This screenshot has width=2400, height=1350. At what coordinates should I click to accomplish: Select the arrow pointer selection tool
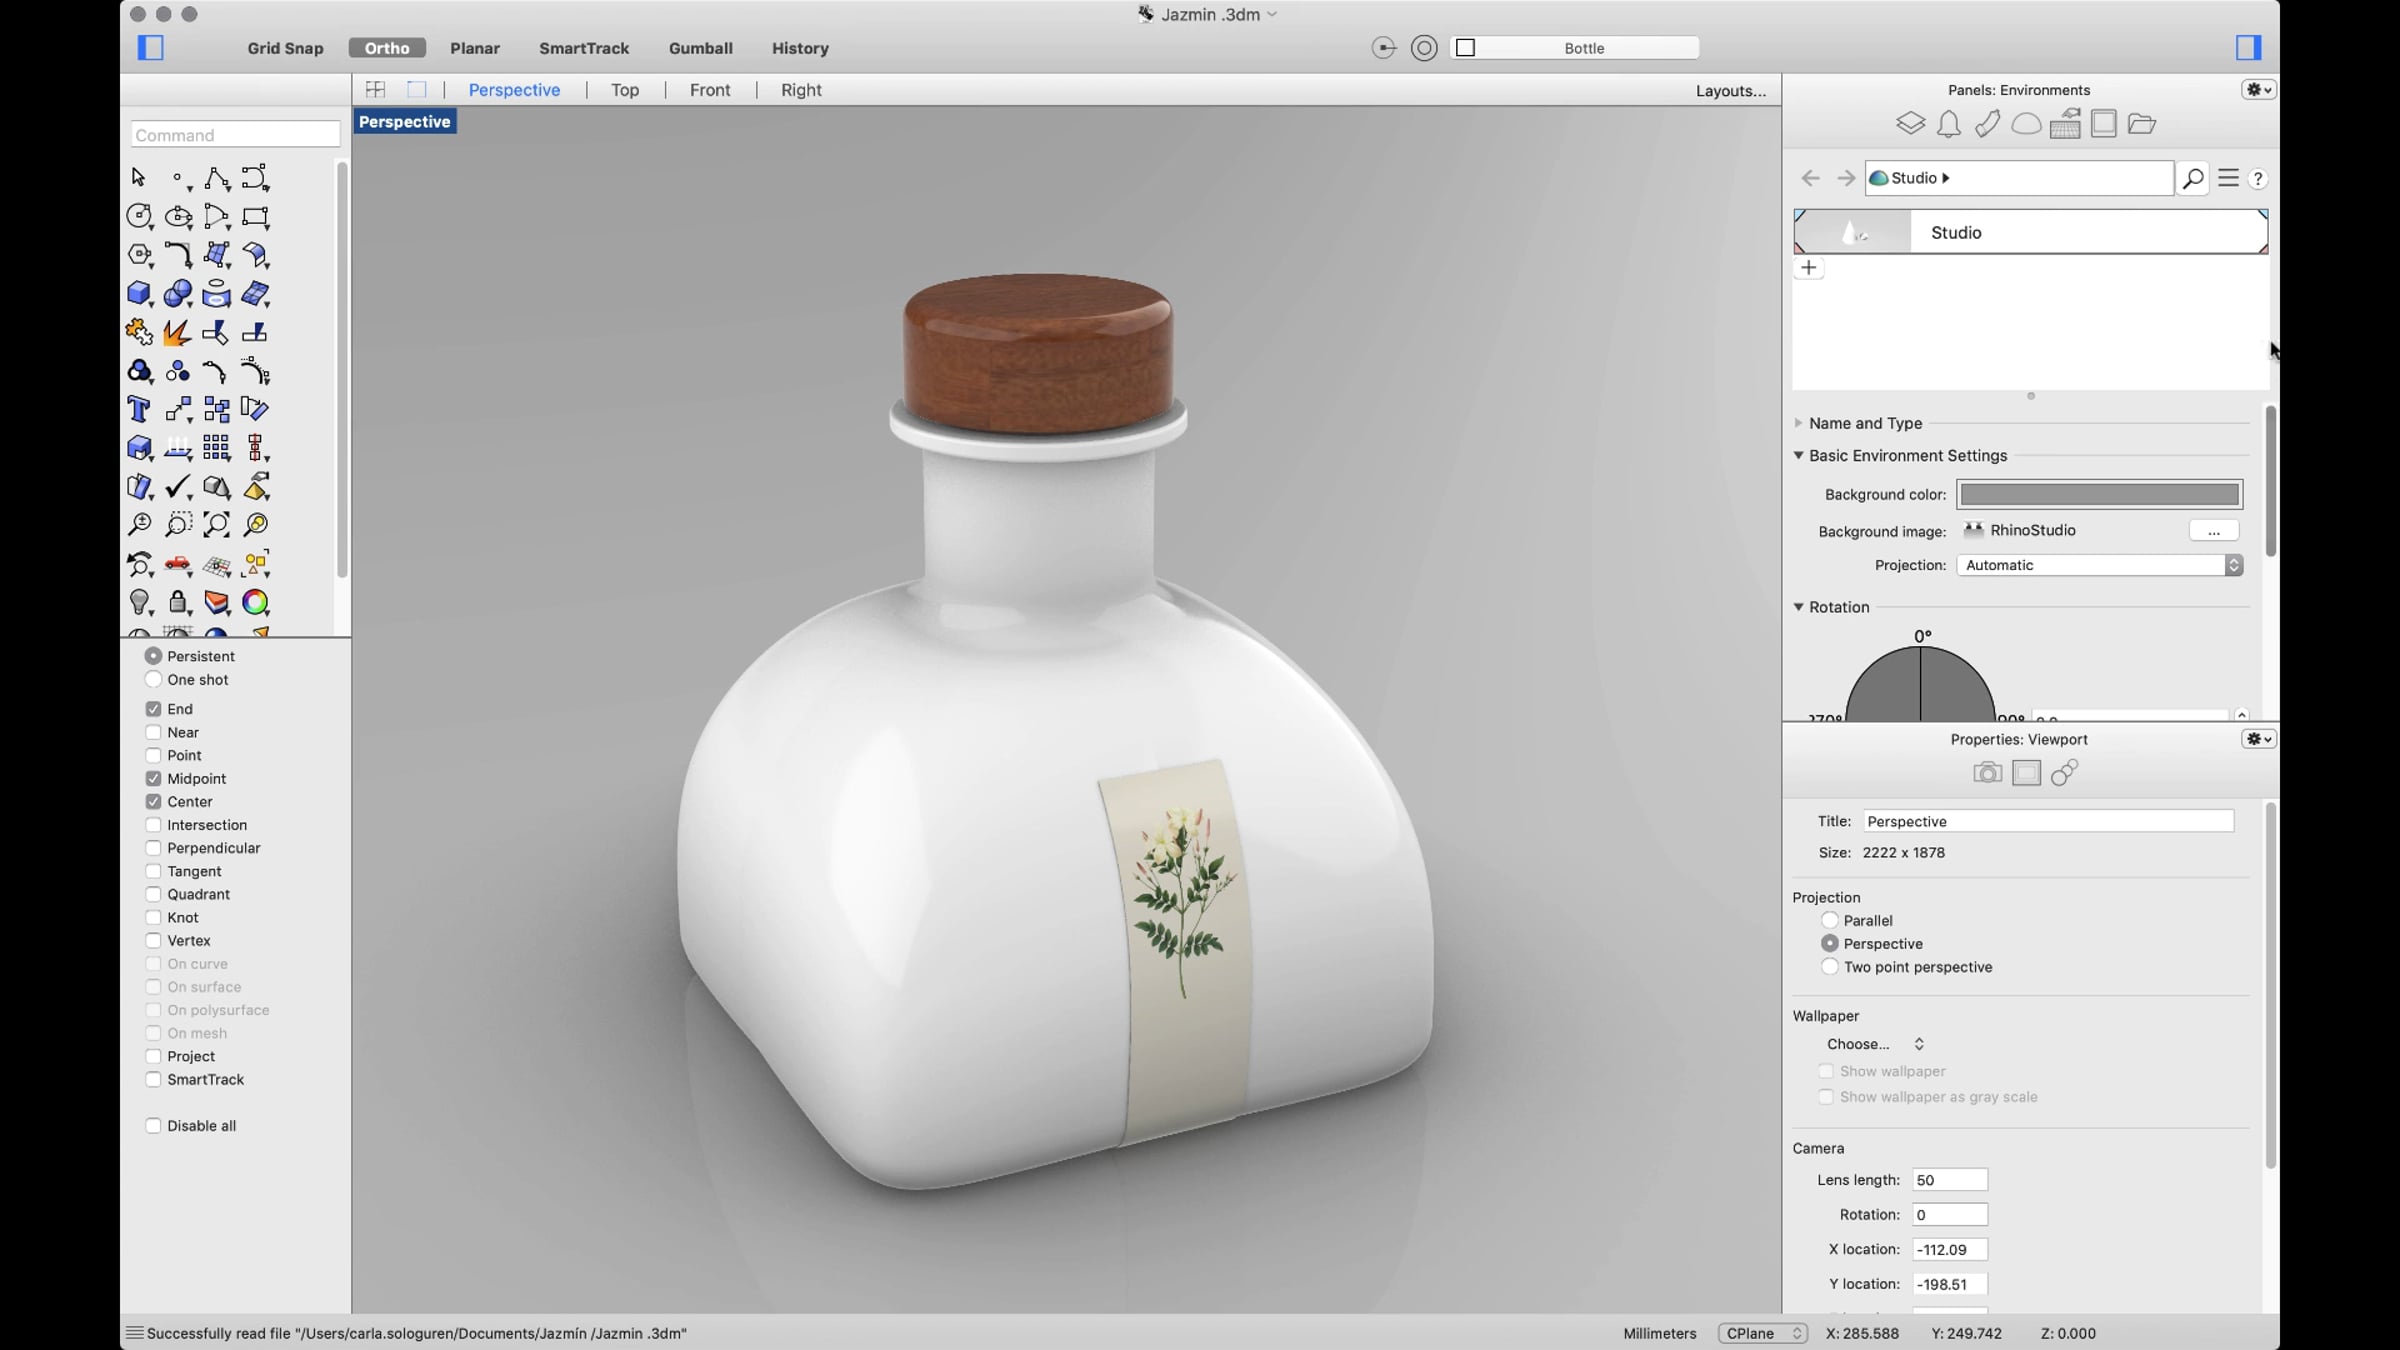139,178
